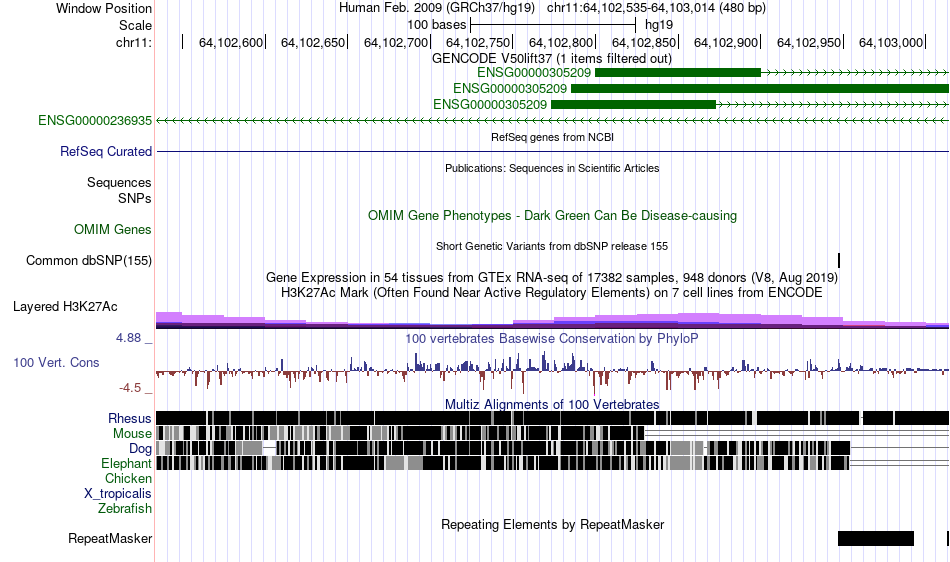This screenshot has height=562, width=950.
Task: Click the Rhesus alignment bar
Action: (552, 418)
